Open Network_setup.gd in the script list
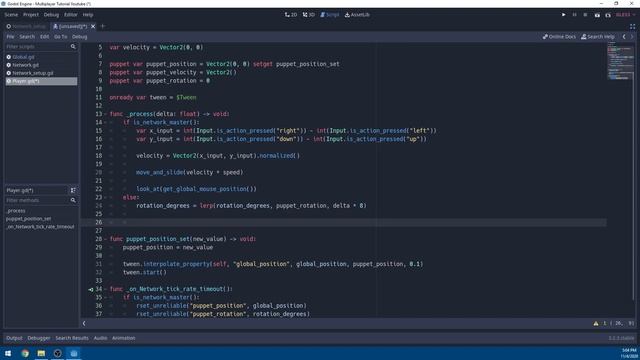The height and width of the screenshot is (360, 640). tap(41, 73)
